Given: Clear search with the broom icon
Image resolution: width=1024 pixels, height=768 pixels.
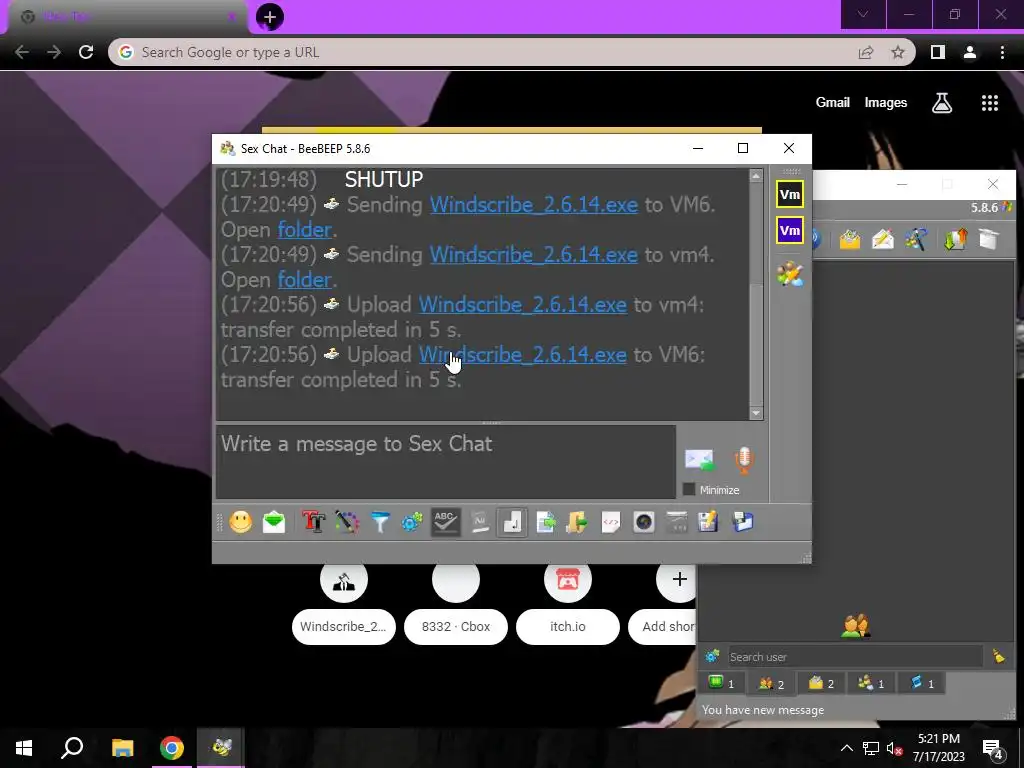Looking at the screenshot, I should (x=999, y=656).
